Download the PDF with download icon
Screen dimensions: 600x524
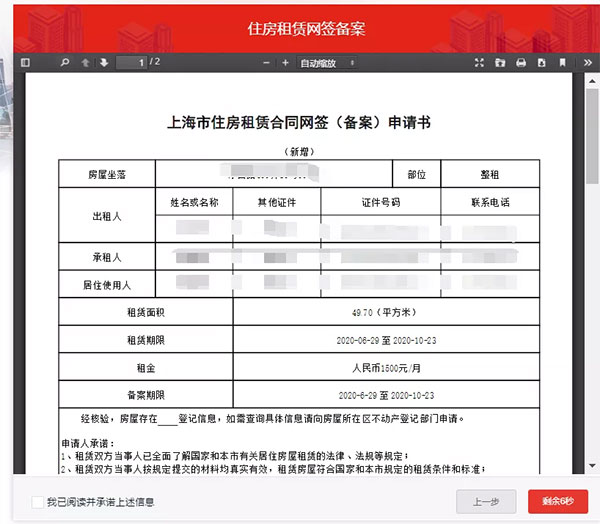coord(541,63)
